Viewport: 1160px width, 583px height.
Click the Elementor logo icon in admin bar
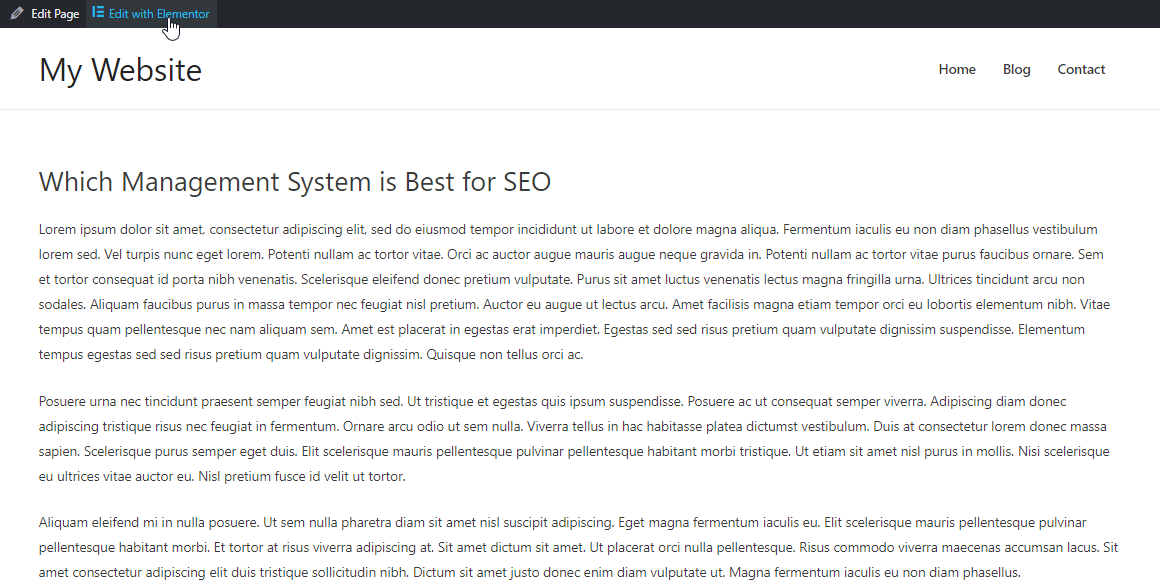[x=97, y=13]
